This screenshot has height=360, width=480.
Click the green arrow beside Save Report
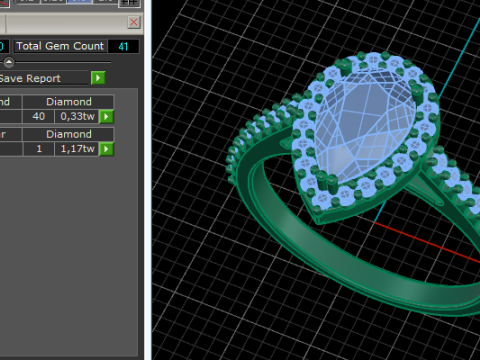(98, 78)
